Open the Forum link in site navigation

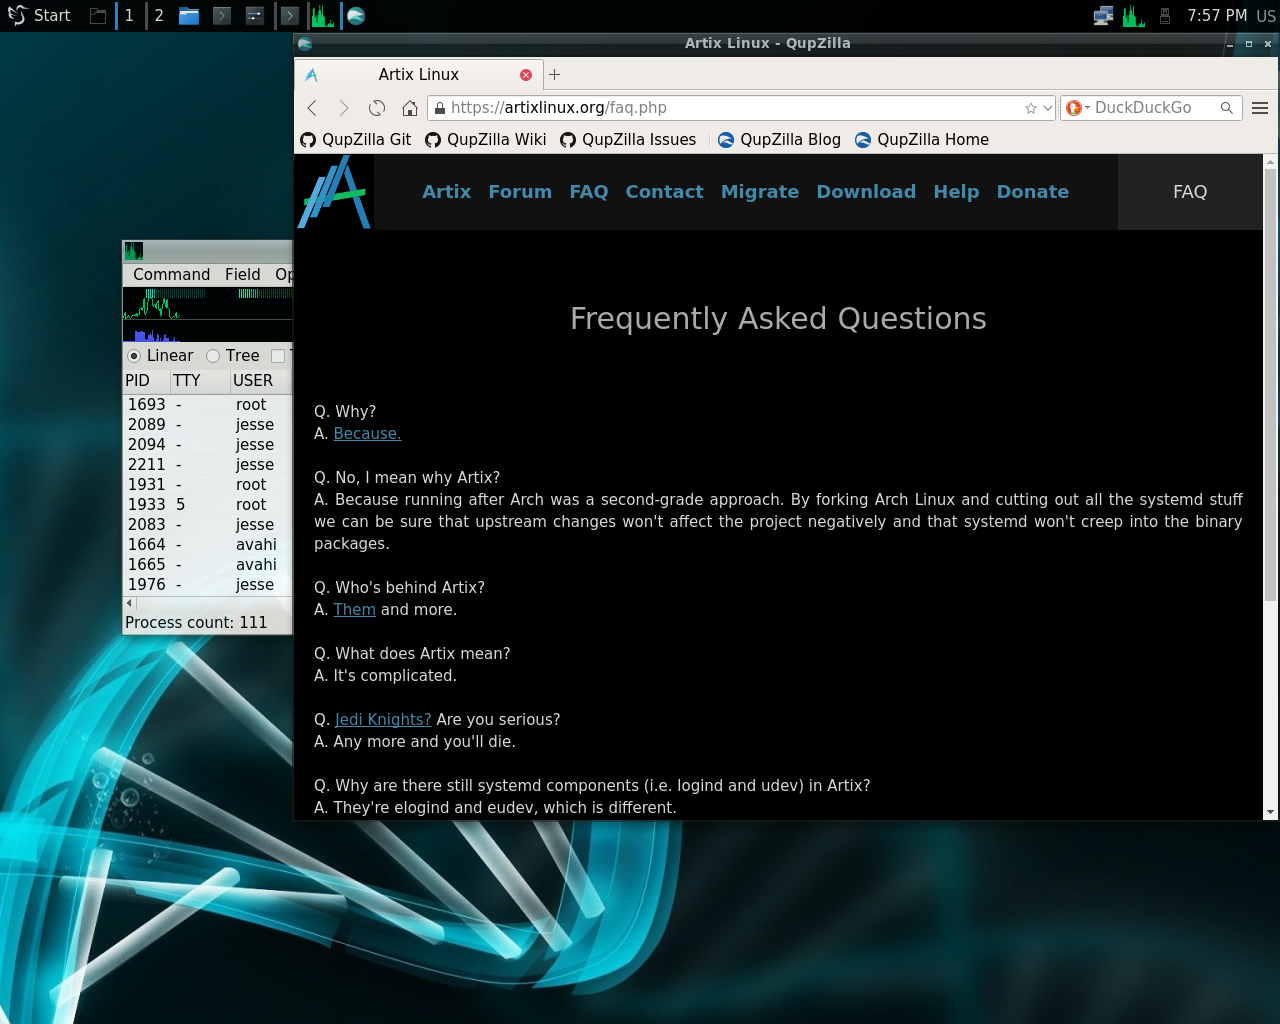coord(520,192)
